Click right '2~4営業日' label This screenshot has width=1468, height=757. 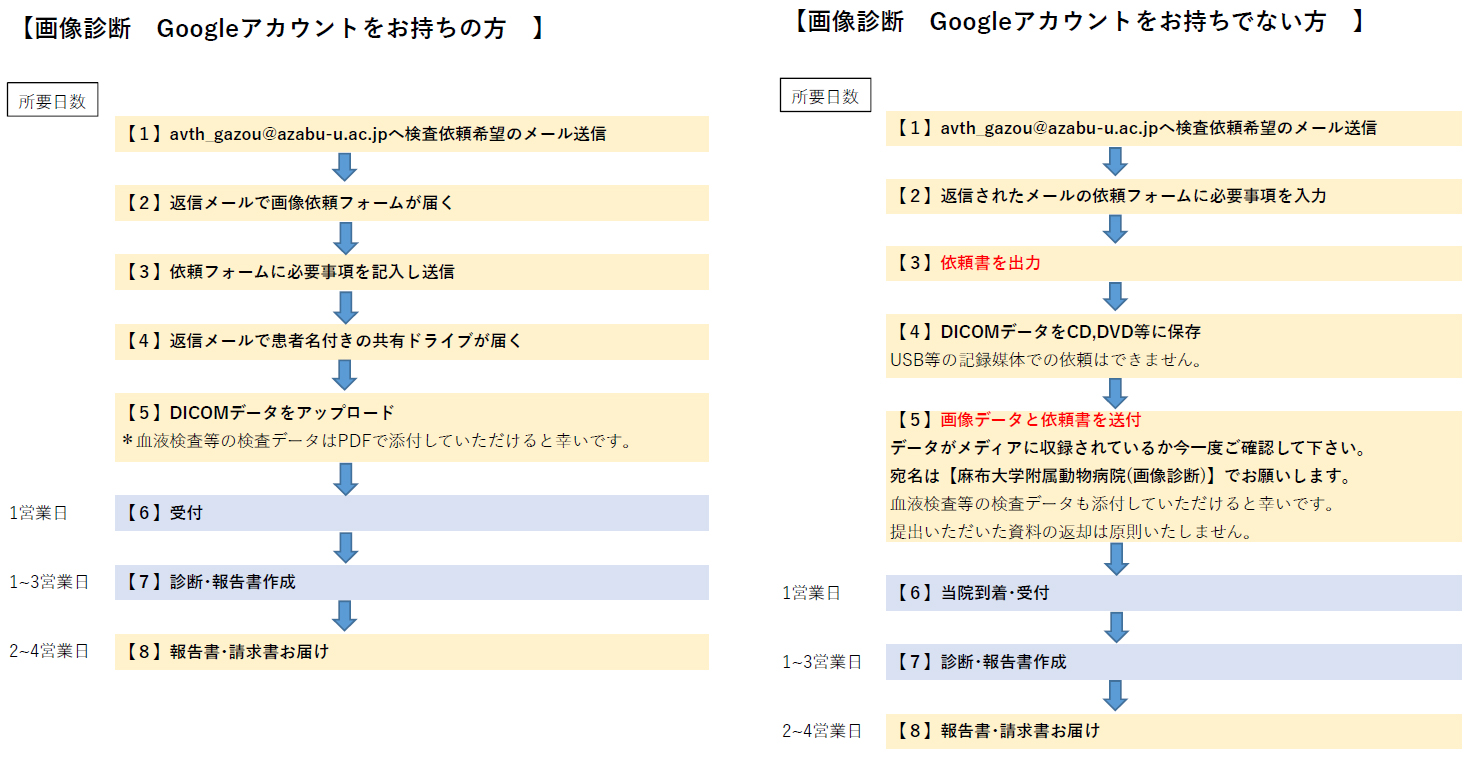[x=823, y=731]
